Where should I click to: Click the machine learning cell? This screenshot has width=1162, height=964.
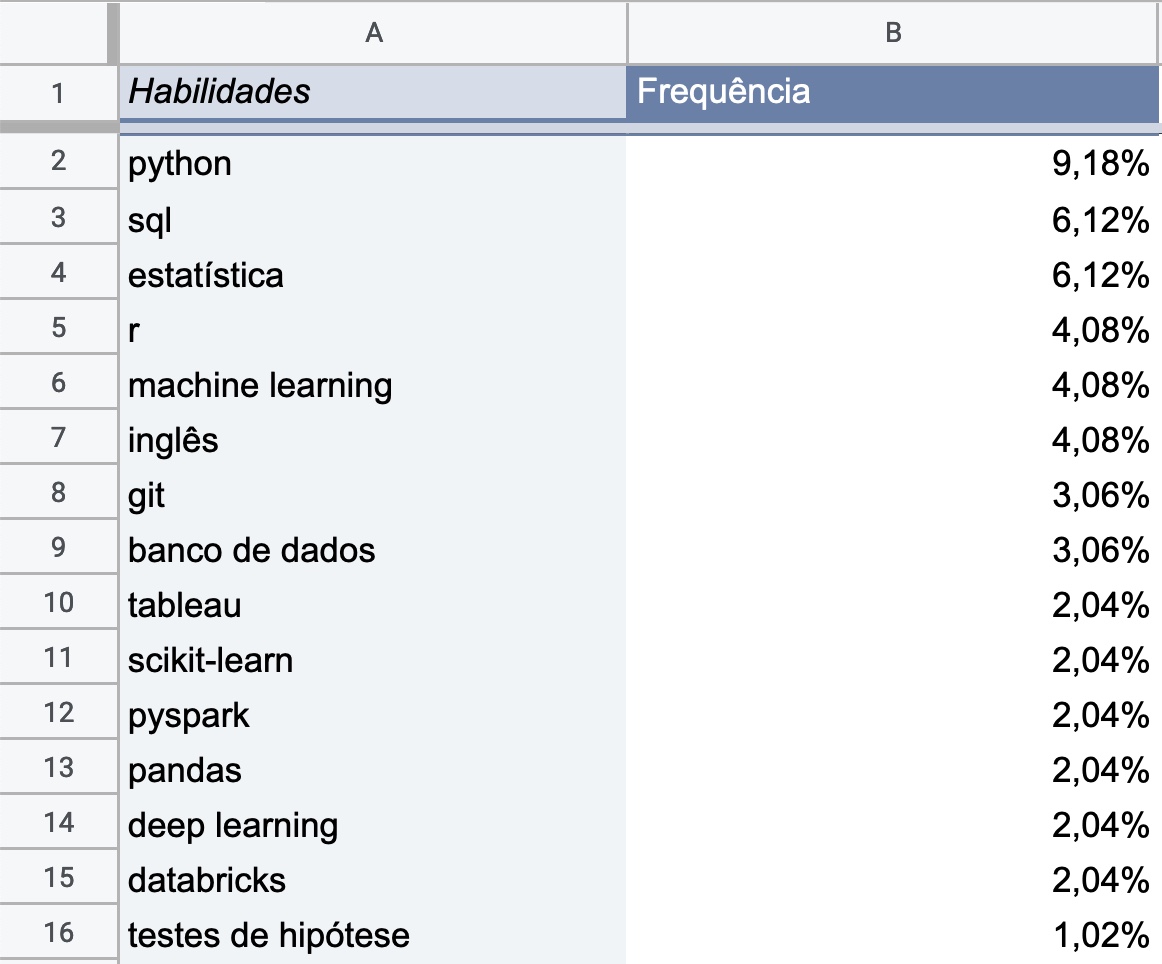tap(373, 384)
